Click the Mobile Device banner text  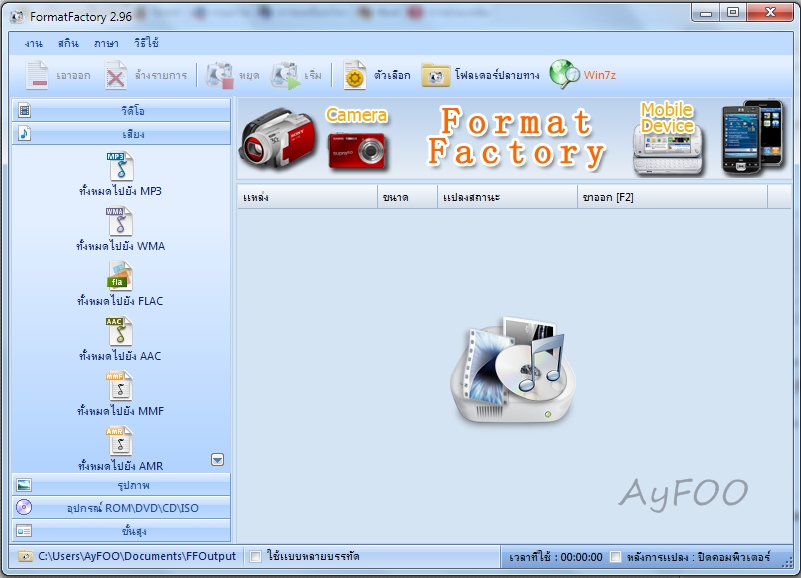[x=667, y=118]
